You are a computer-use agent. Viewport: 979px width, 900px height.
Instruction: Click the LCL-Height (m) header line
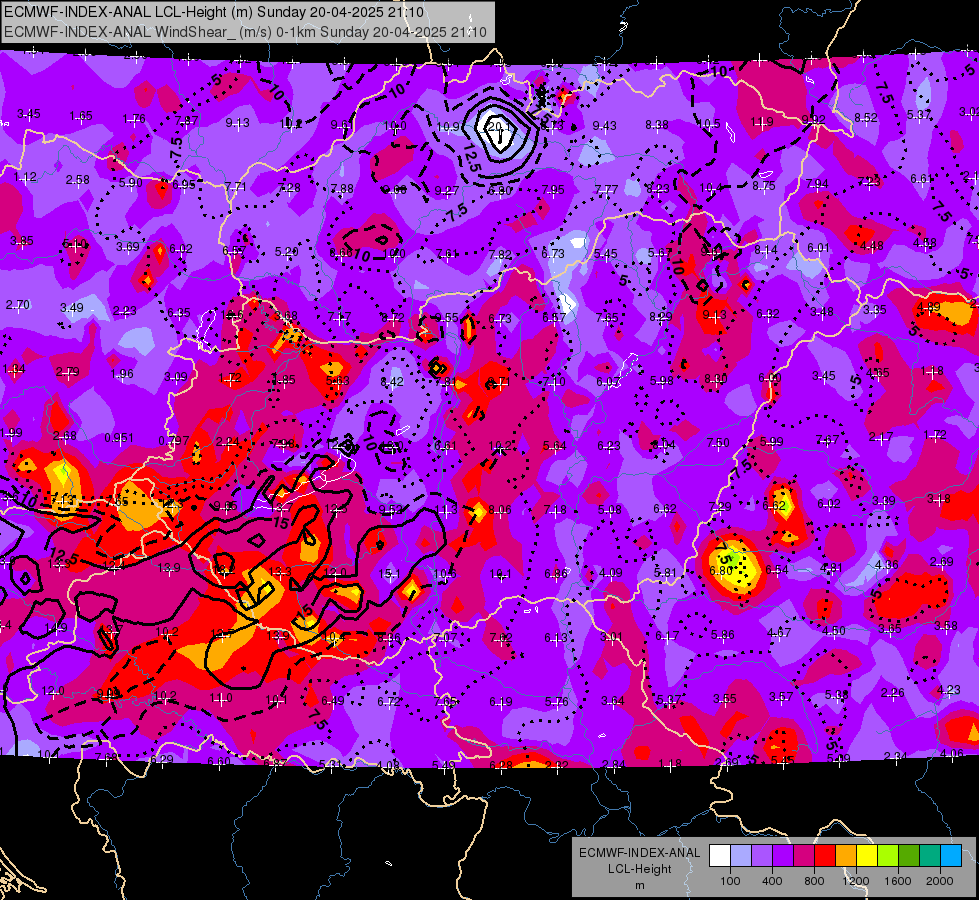(x=214, y=12)
